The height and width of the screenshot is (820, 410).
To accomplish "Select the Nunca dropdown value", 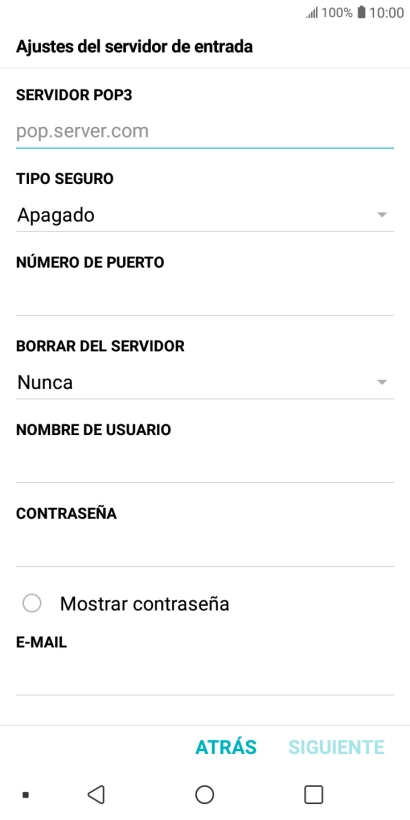I will tap(45, 382).
